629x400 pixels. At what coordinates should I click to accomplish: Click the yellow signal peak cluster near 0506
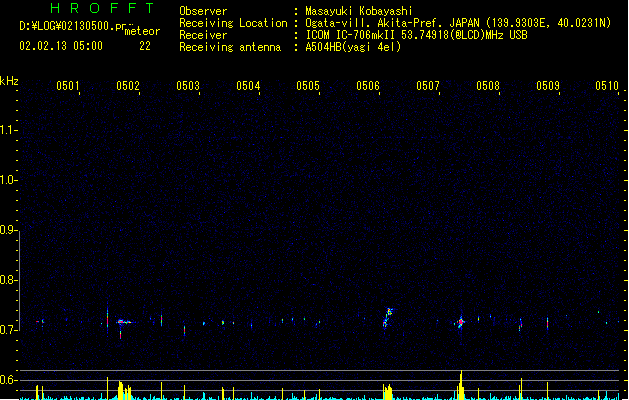coord(388,392)
